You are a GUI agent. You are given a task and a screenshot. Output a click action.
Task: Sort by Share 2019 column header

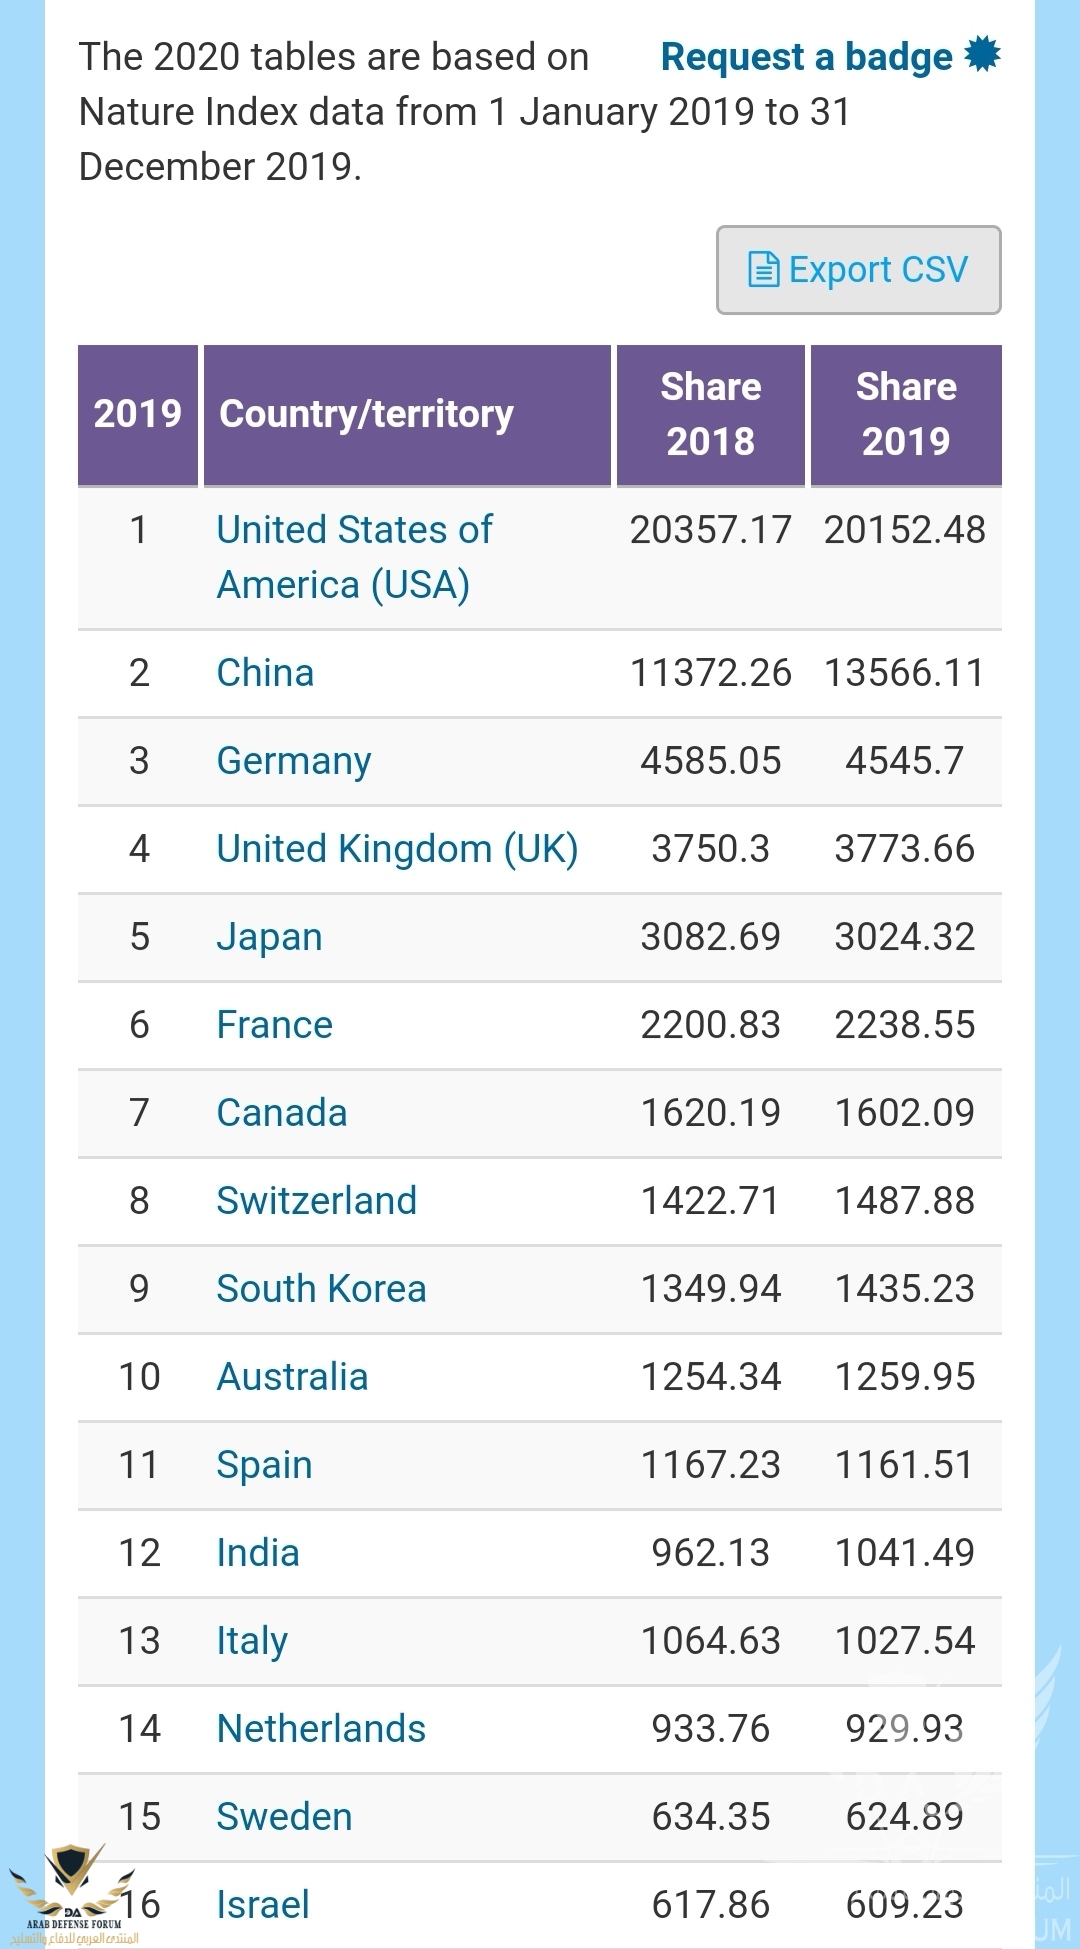point(906,415)
